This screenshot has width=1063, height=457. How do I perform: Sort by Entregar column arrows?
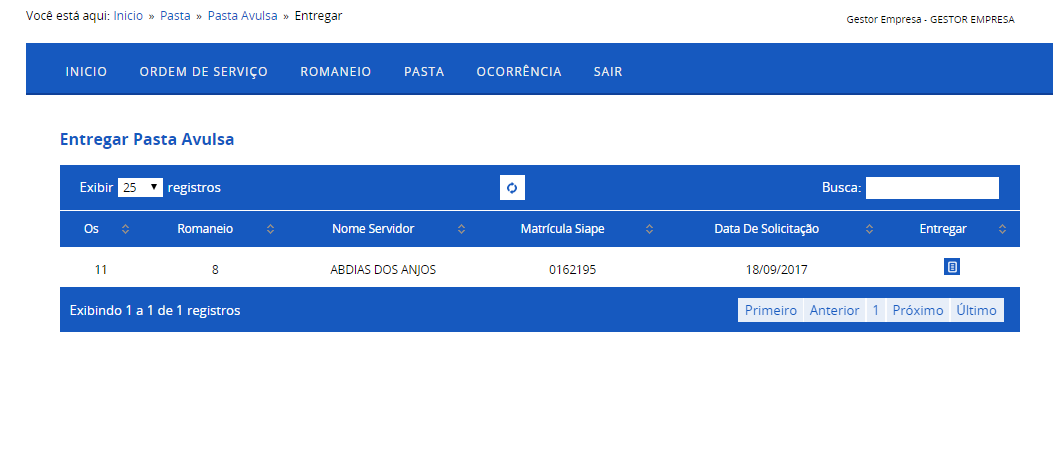1003,229
